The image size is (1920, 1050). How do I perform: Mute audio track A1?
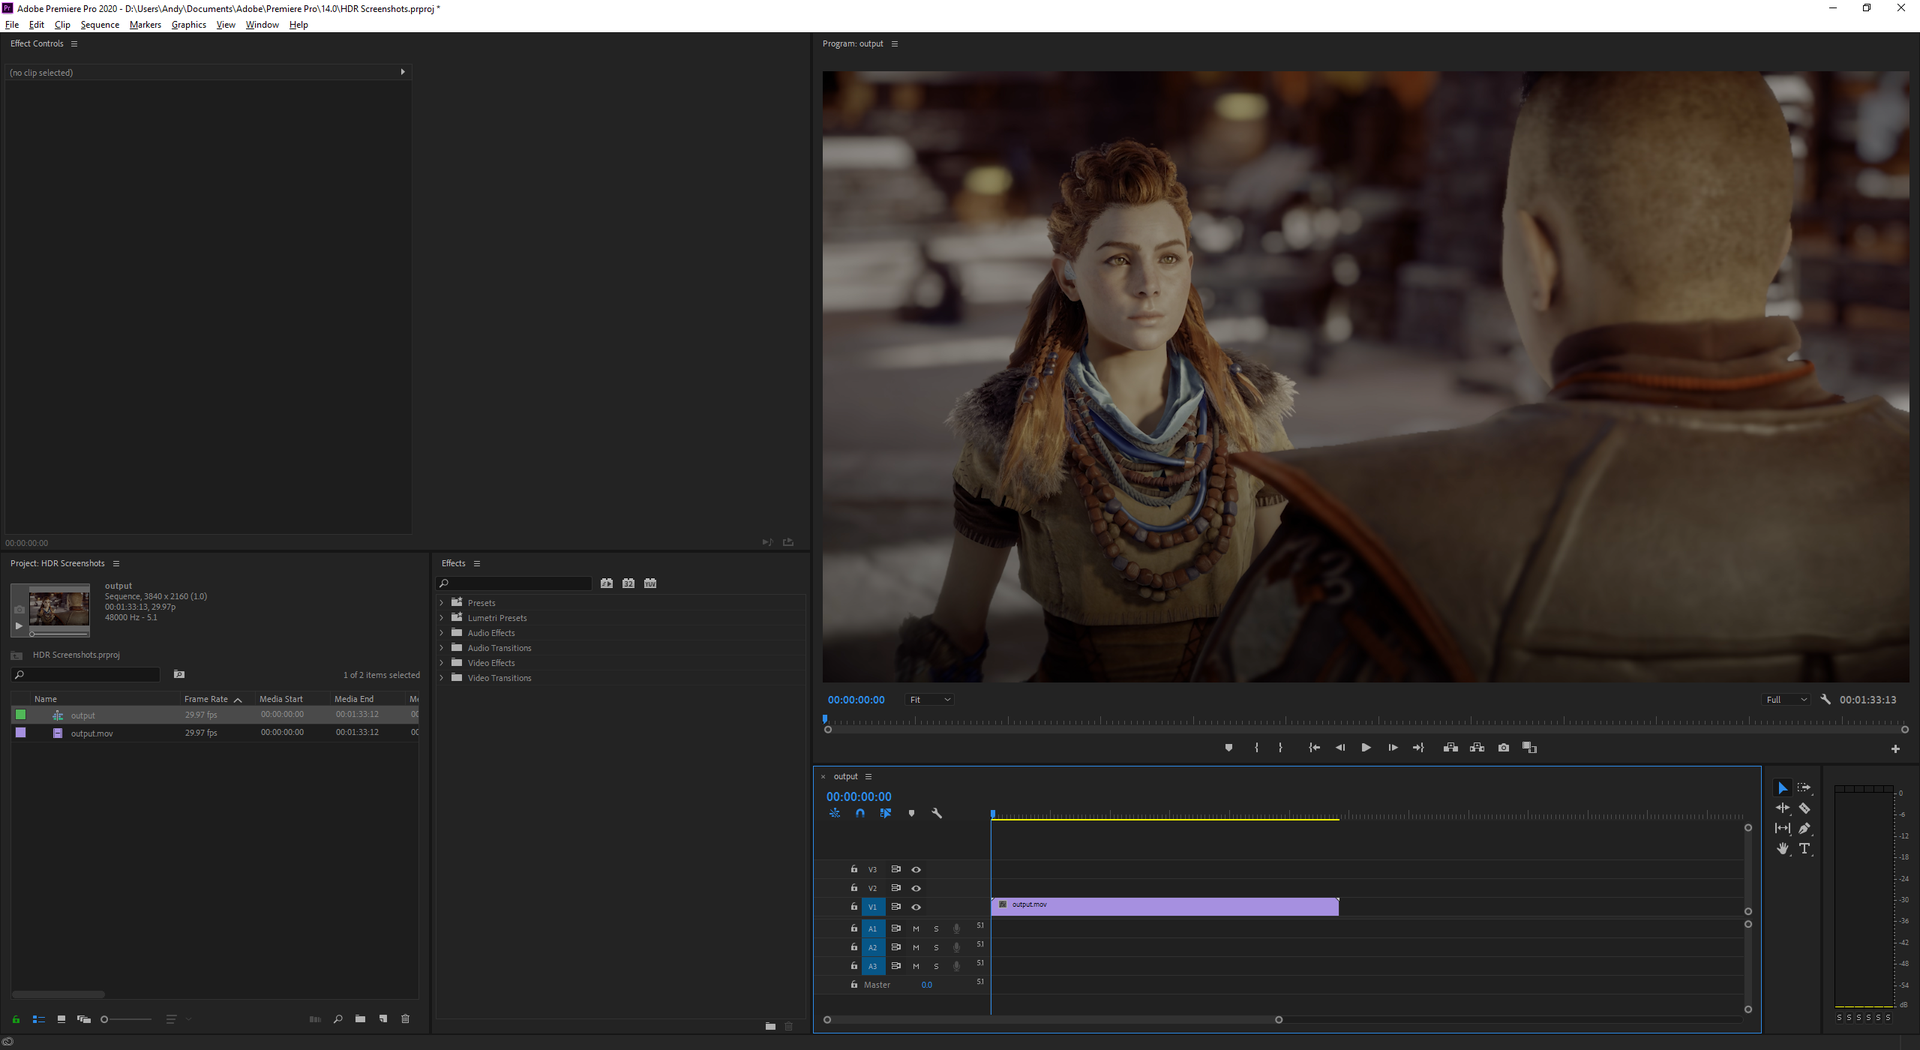click(x=916, y=929)
